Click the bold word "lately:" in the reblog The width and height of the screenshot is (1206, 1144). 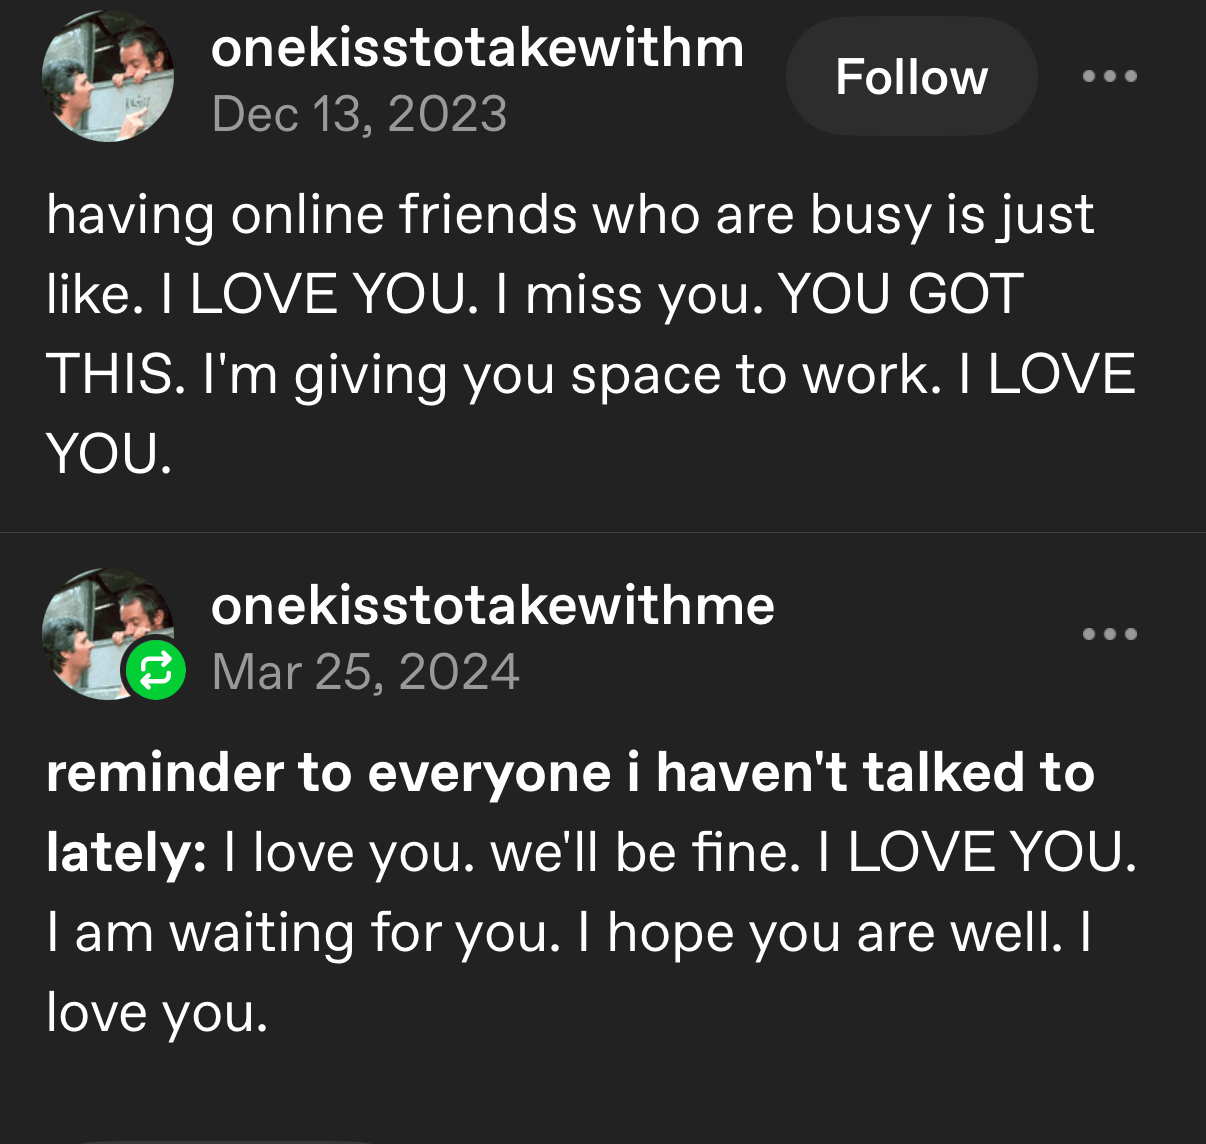[126, 853]
